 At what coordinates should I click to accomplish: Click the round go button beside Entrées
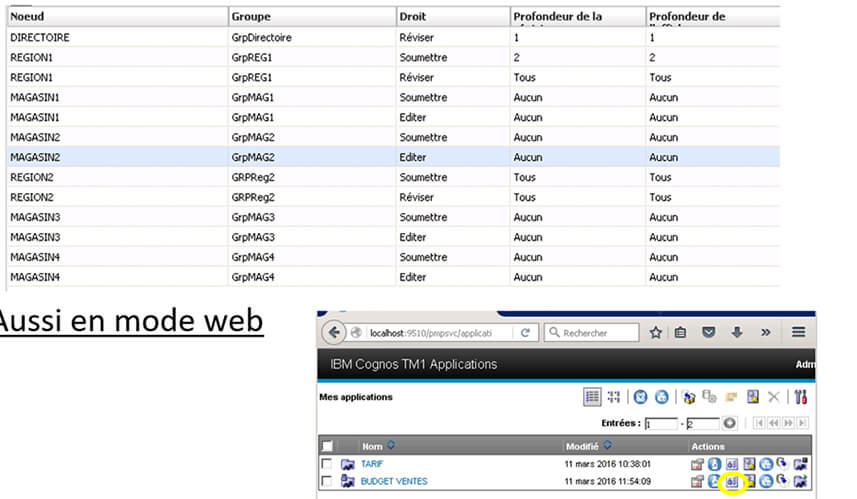pos(729,423)
